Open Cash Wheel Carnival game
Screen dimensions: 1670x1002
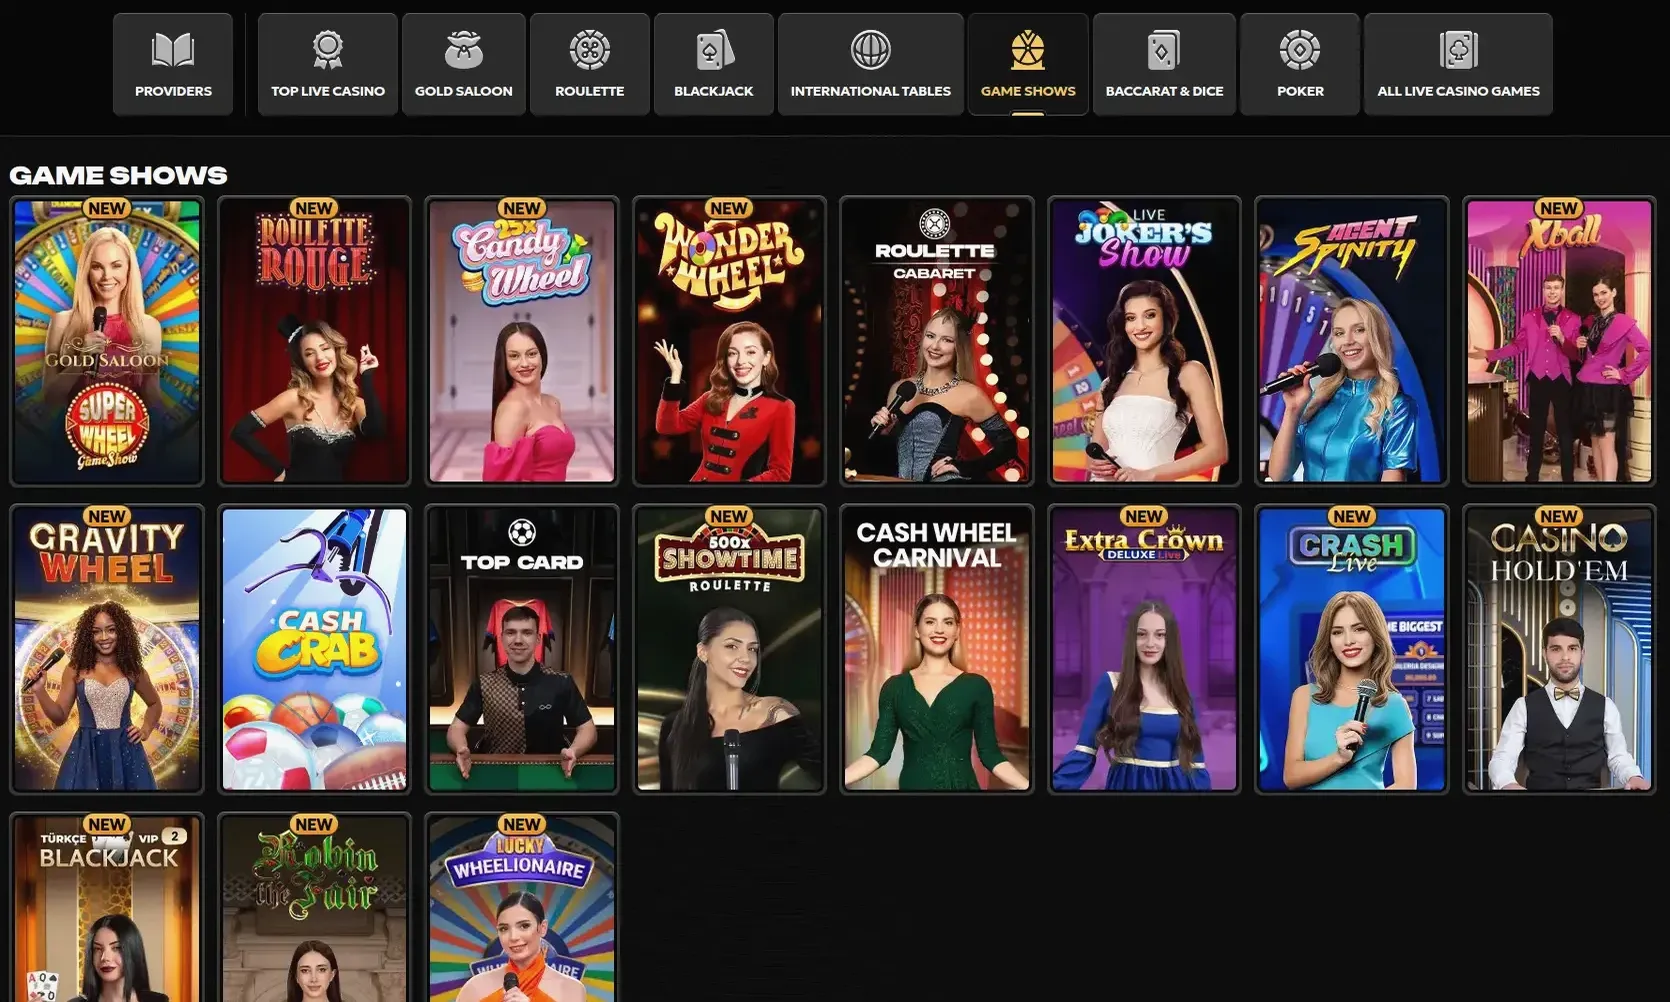(937, 649)
